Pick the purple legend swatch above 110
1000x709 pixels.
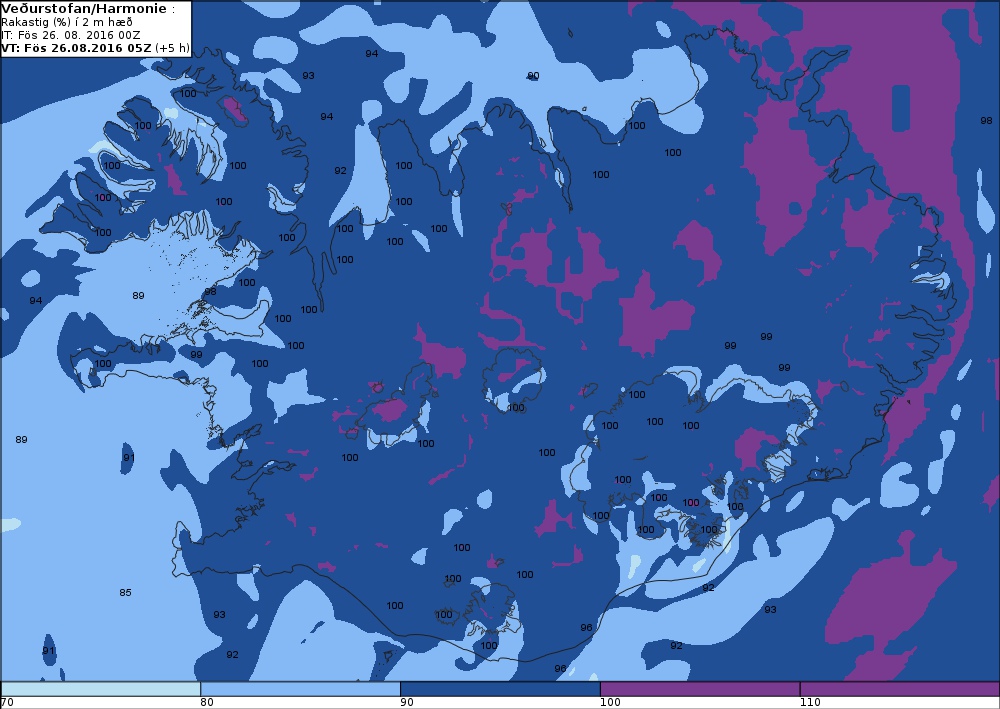(x=900, y=689)
